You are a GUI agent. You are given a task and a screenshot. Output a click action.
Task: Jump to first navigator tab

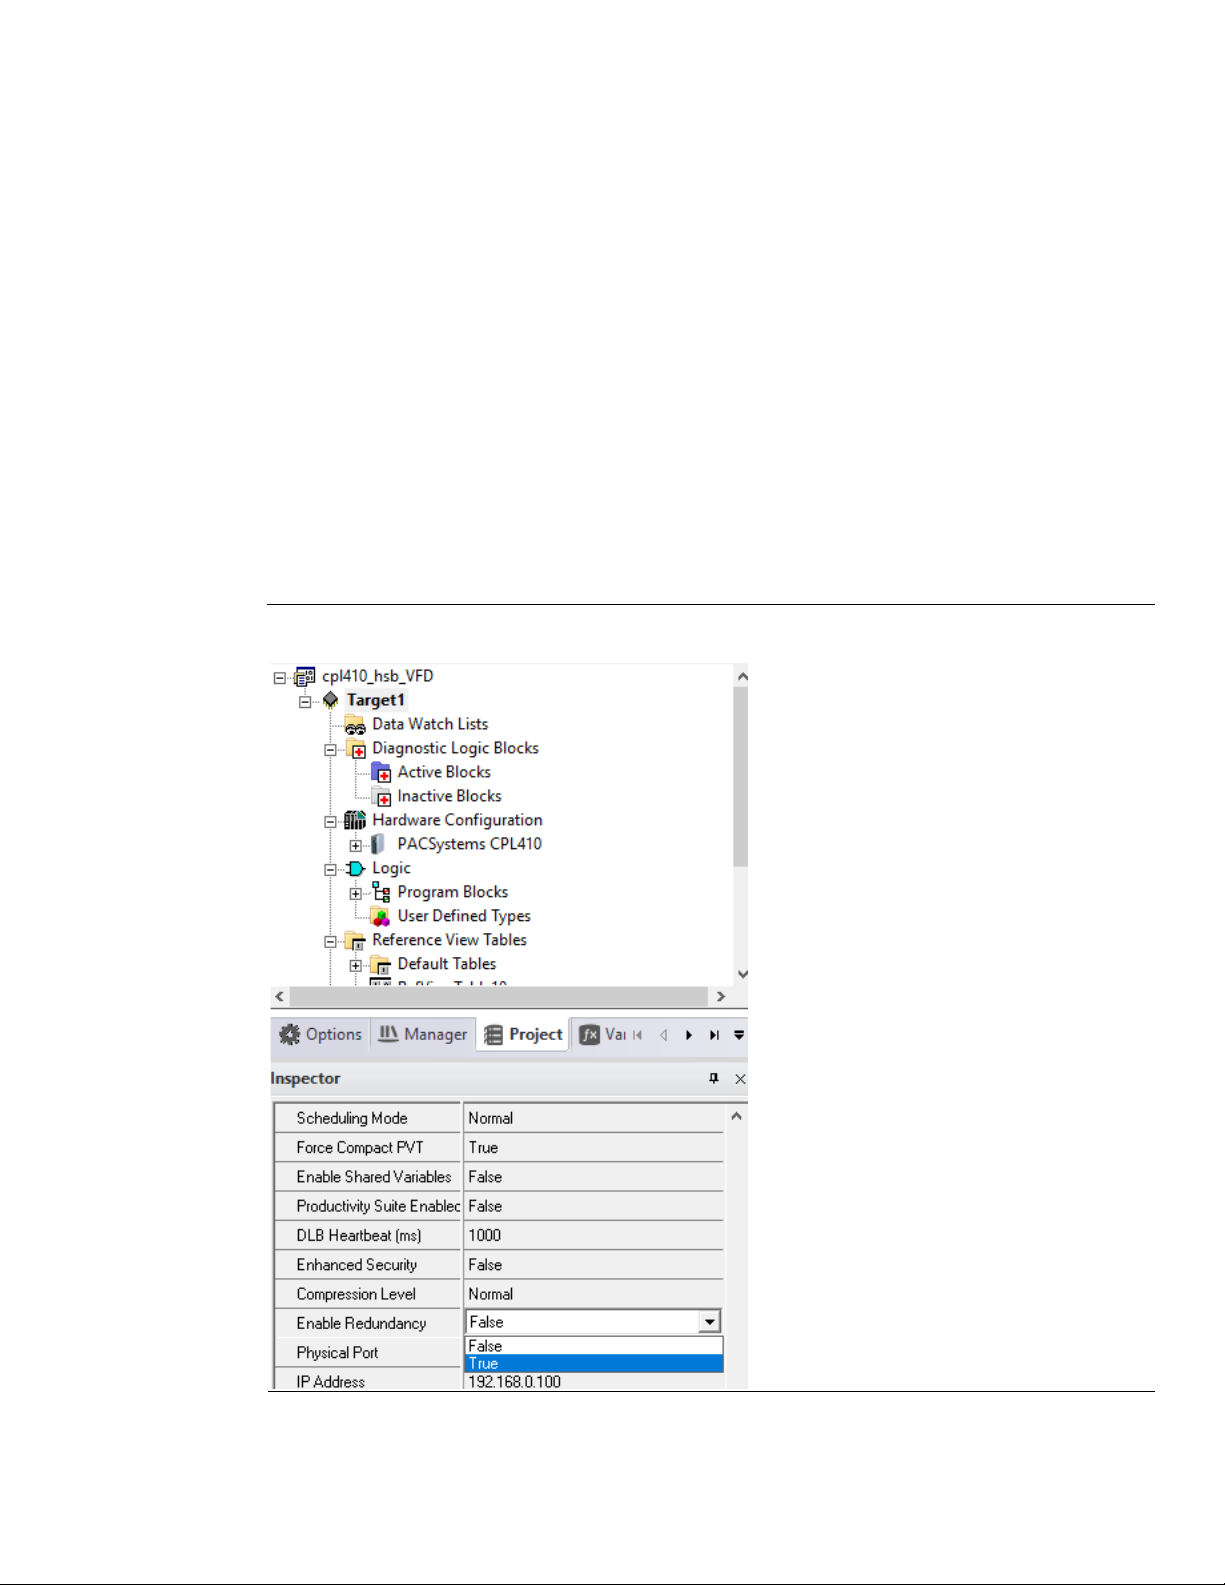point(637,1035)
